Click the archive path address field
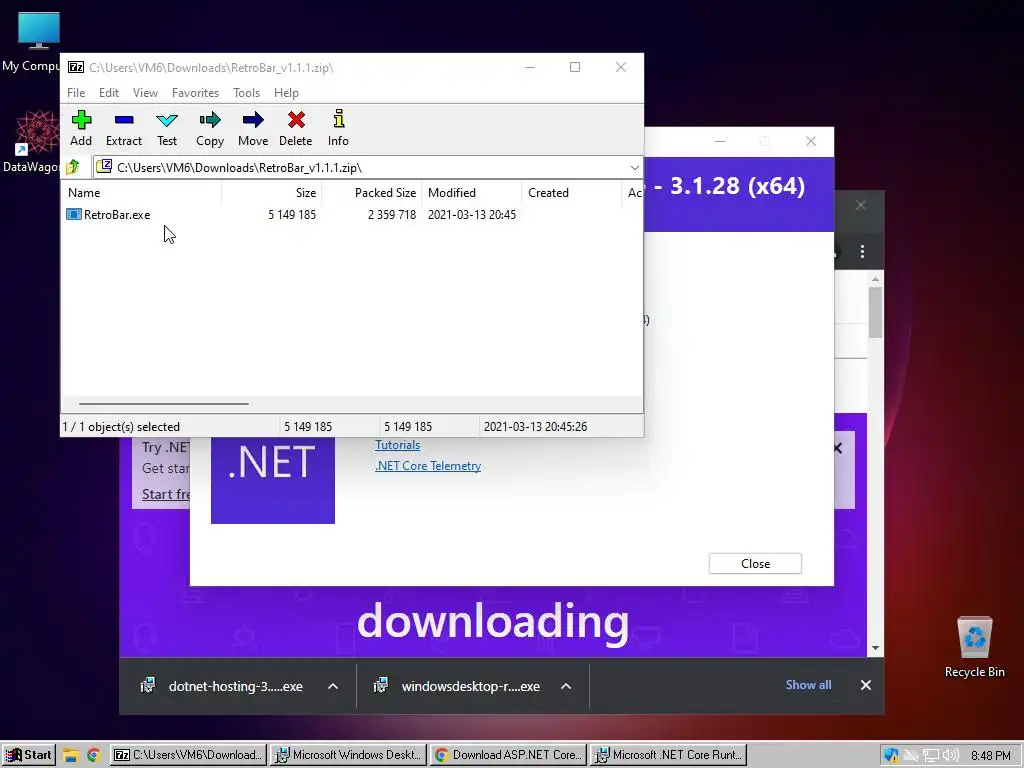Viewport: 1024px width, 768px height. tap(368, 168)
